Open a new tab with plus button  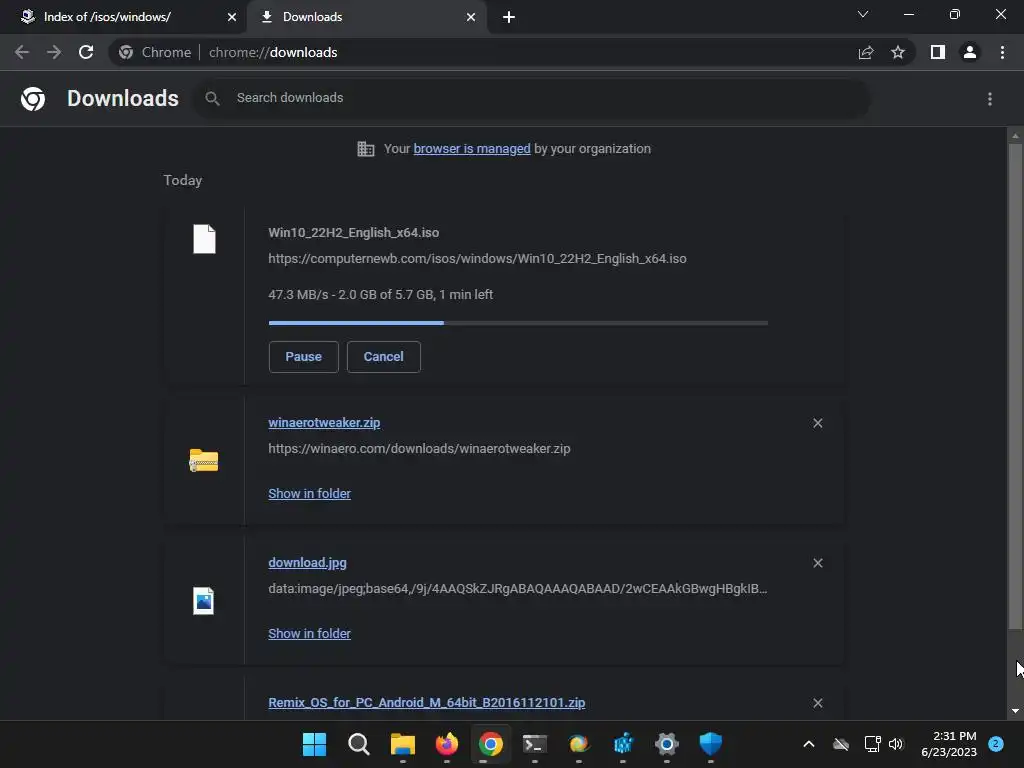tap(509, 17)
